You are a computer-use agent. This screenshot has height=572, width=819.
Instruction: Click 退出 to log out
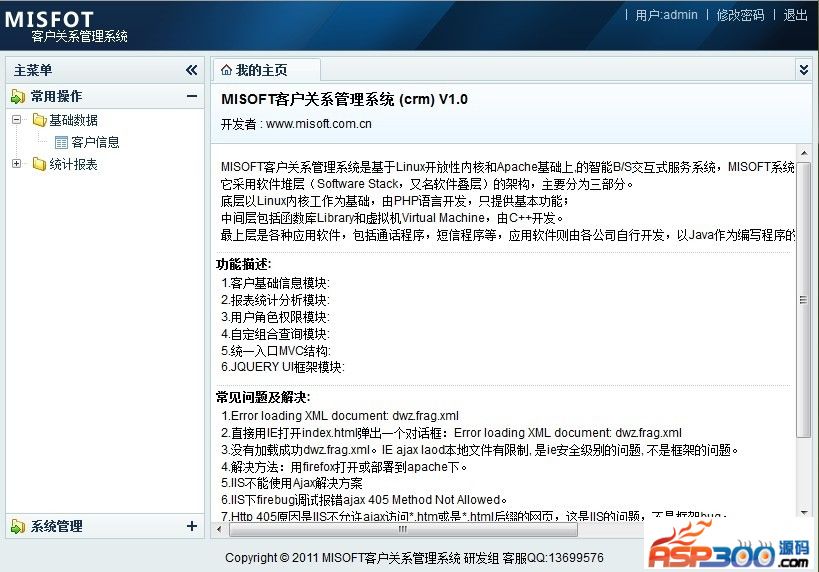click(795, 15)
